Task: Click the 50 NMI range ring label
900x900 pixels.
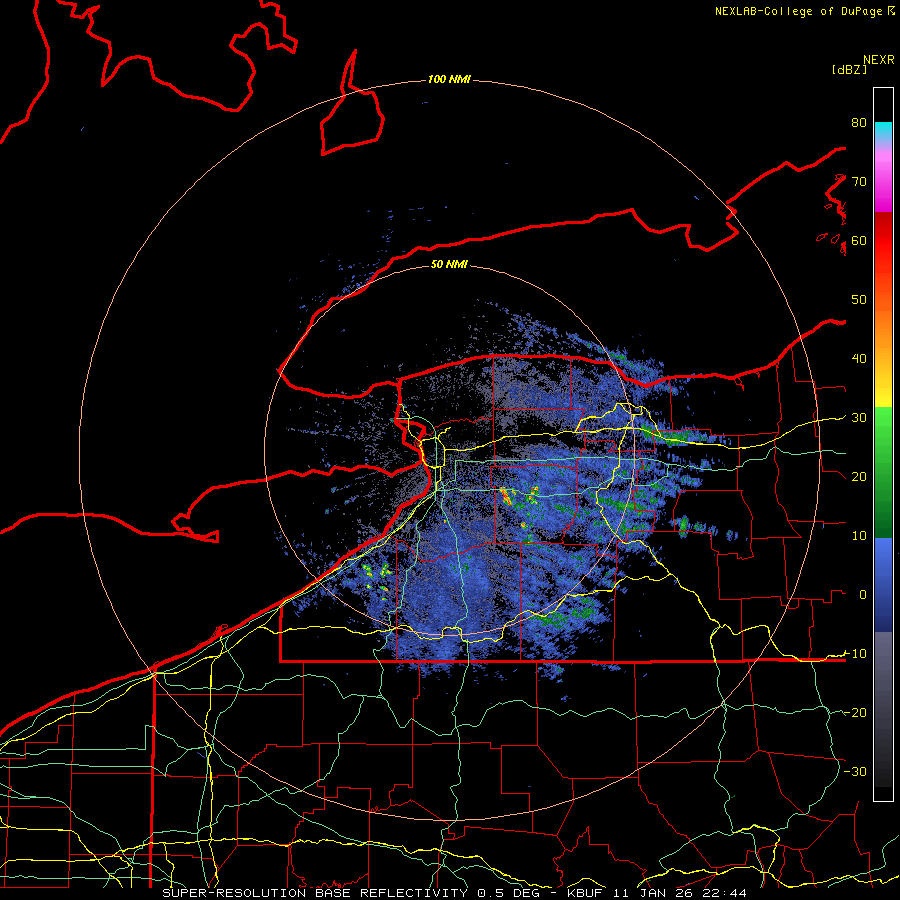Action: [x=449, y=264]
